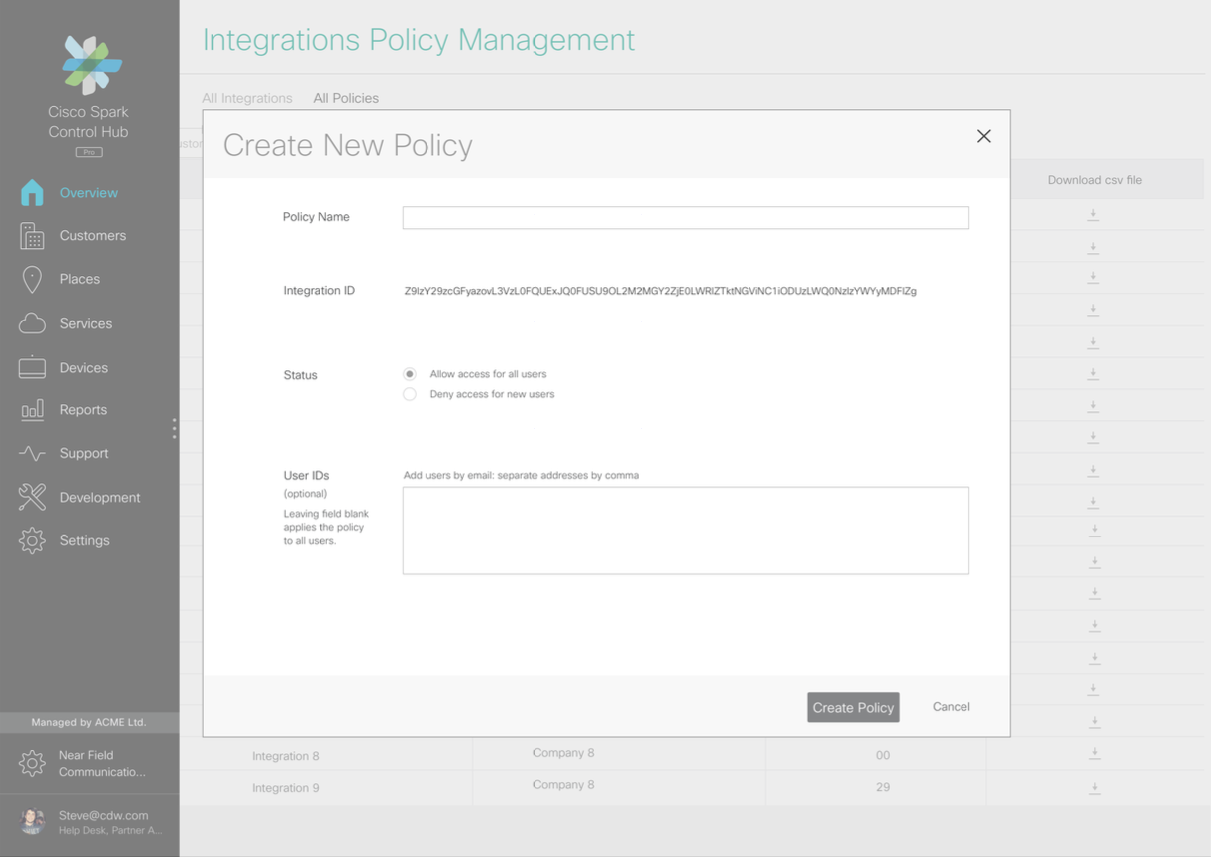Viewport: 1211px width, 857px height.
Task: Switch to All Integrations tab
Action: pyautogui.click(x=247, y=98)
